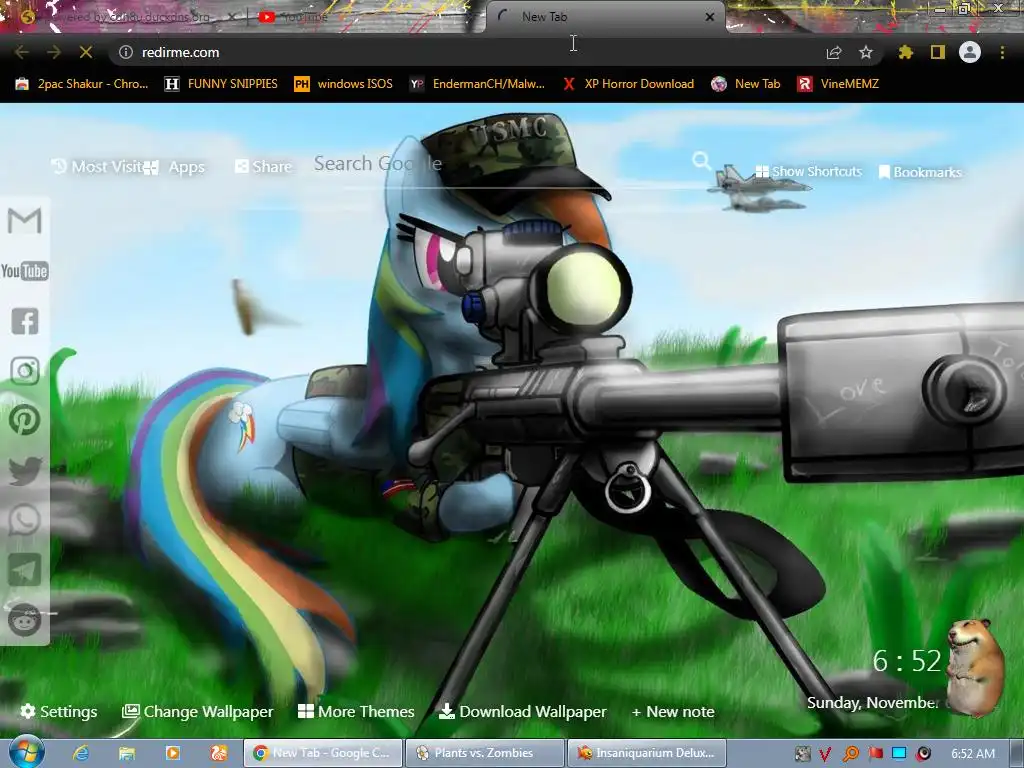Open More Themes
This screenshot has height=768, width=1024.
(356, 711)
